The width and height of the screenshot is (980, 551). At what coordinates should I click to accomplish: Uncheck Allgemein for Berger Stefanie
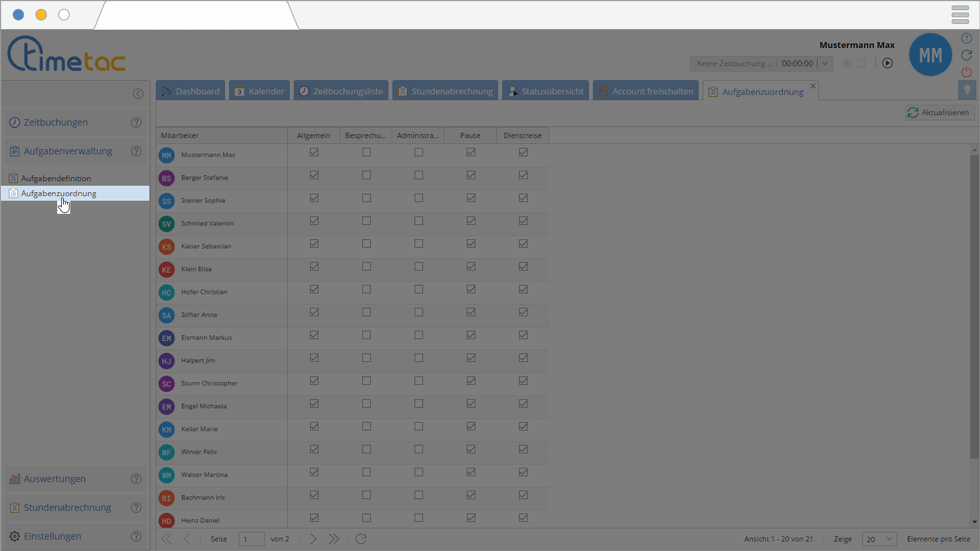(x=314, y=176)
